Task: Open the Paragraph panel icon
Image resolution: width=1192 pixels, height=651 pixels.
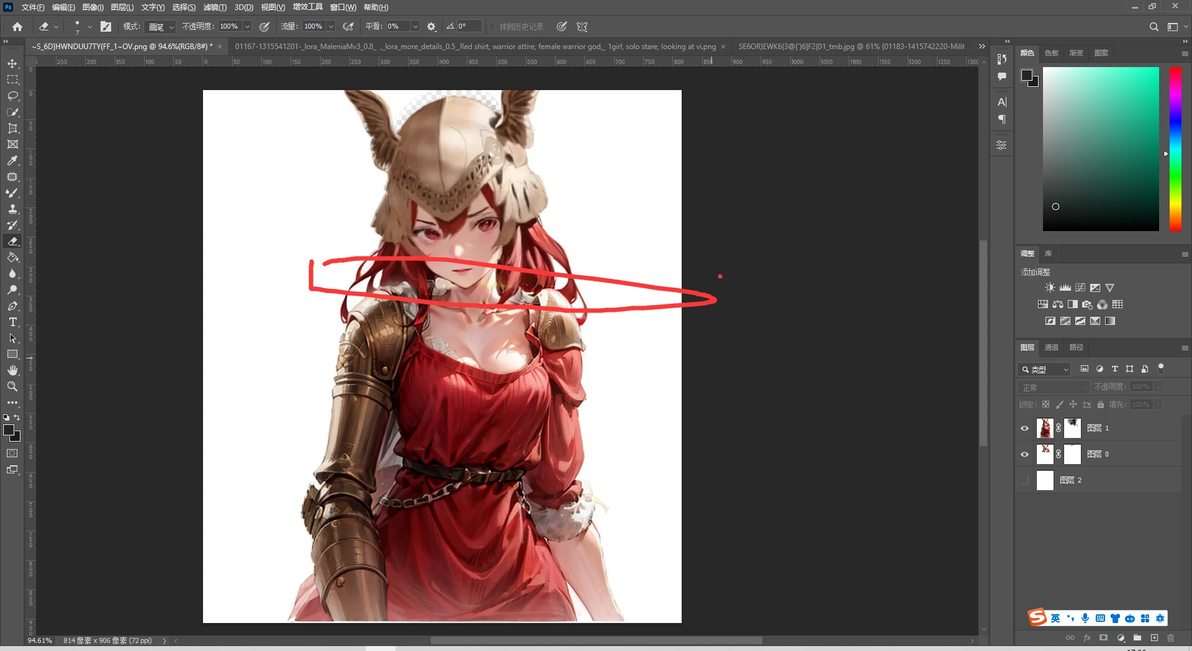Action: pyautogui.click(x=1001, y=119)
